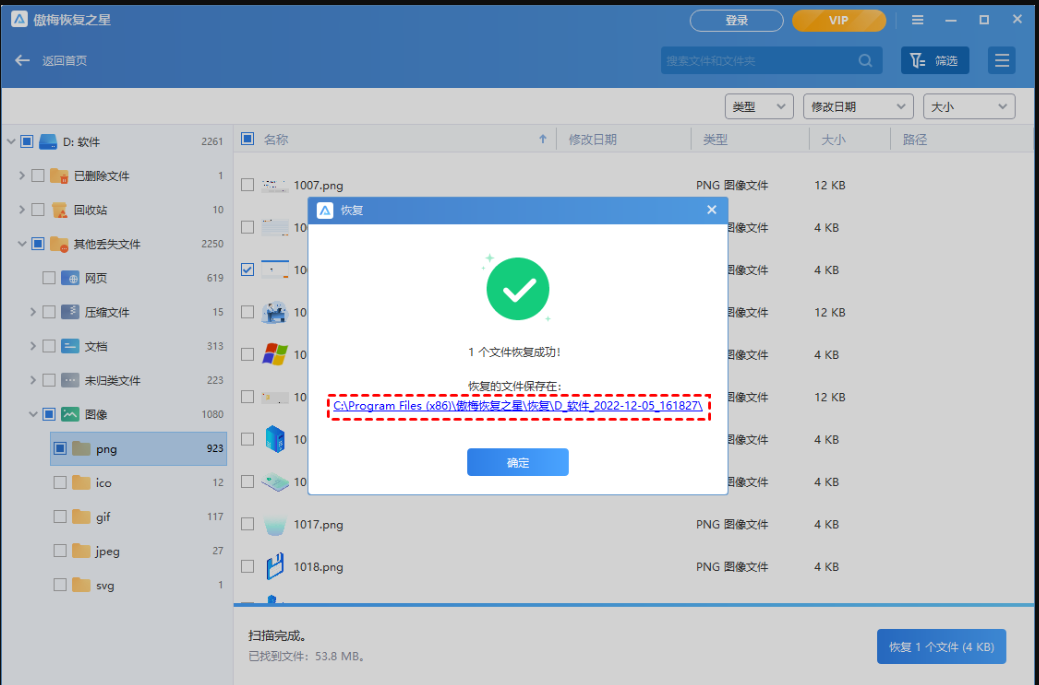Sort by 修改日期 column header
The height and width of the screenshot is (685, 1039).
pos(592,139)
